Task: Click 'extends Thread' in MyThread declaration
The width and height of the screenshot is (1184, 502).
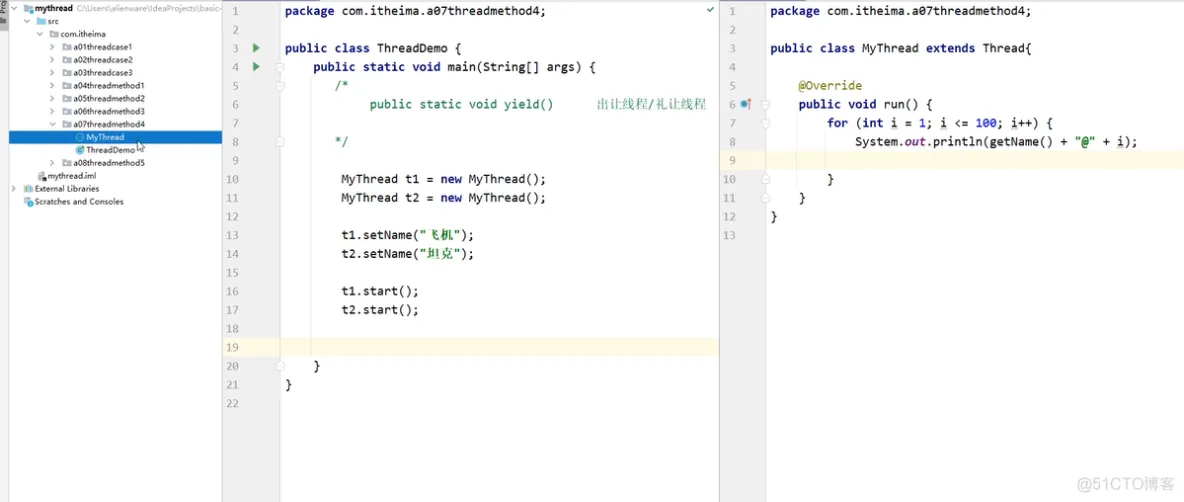Action: pyautogui.click(x=973, y=48)
